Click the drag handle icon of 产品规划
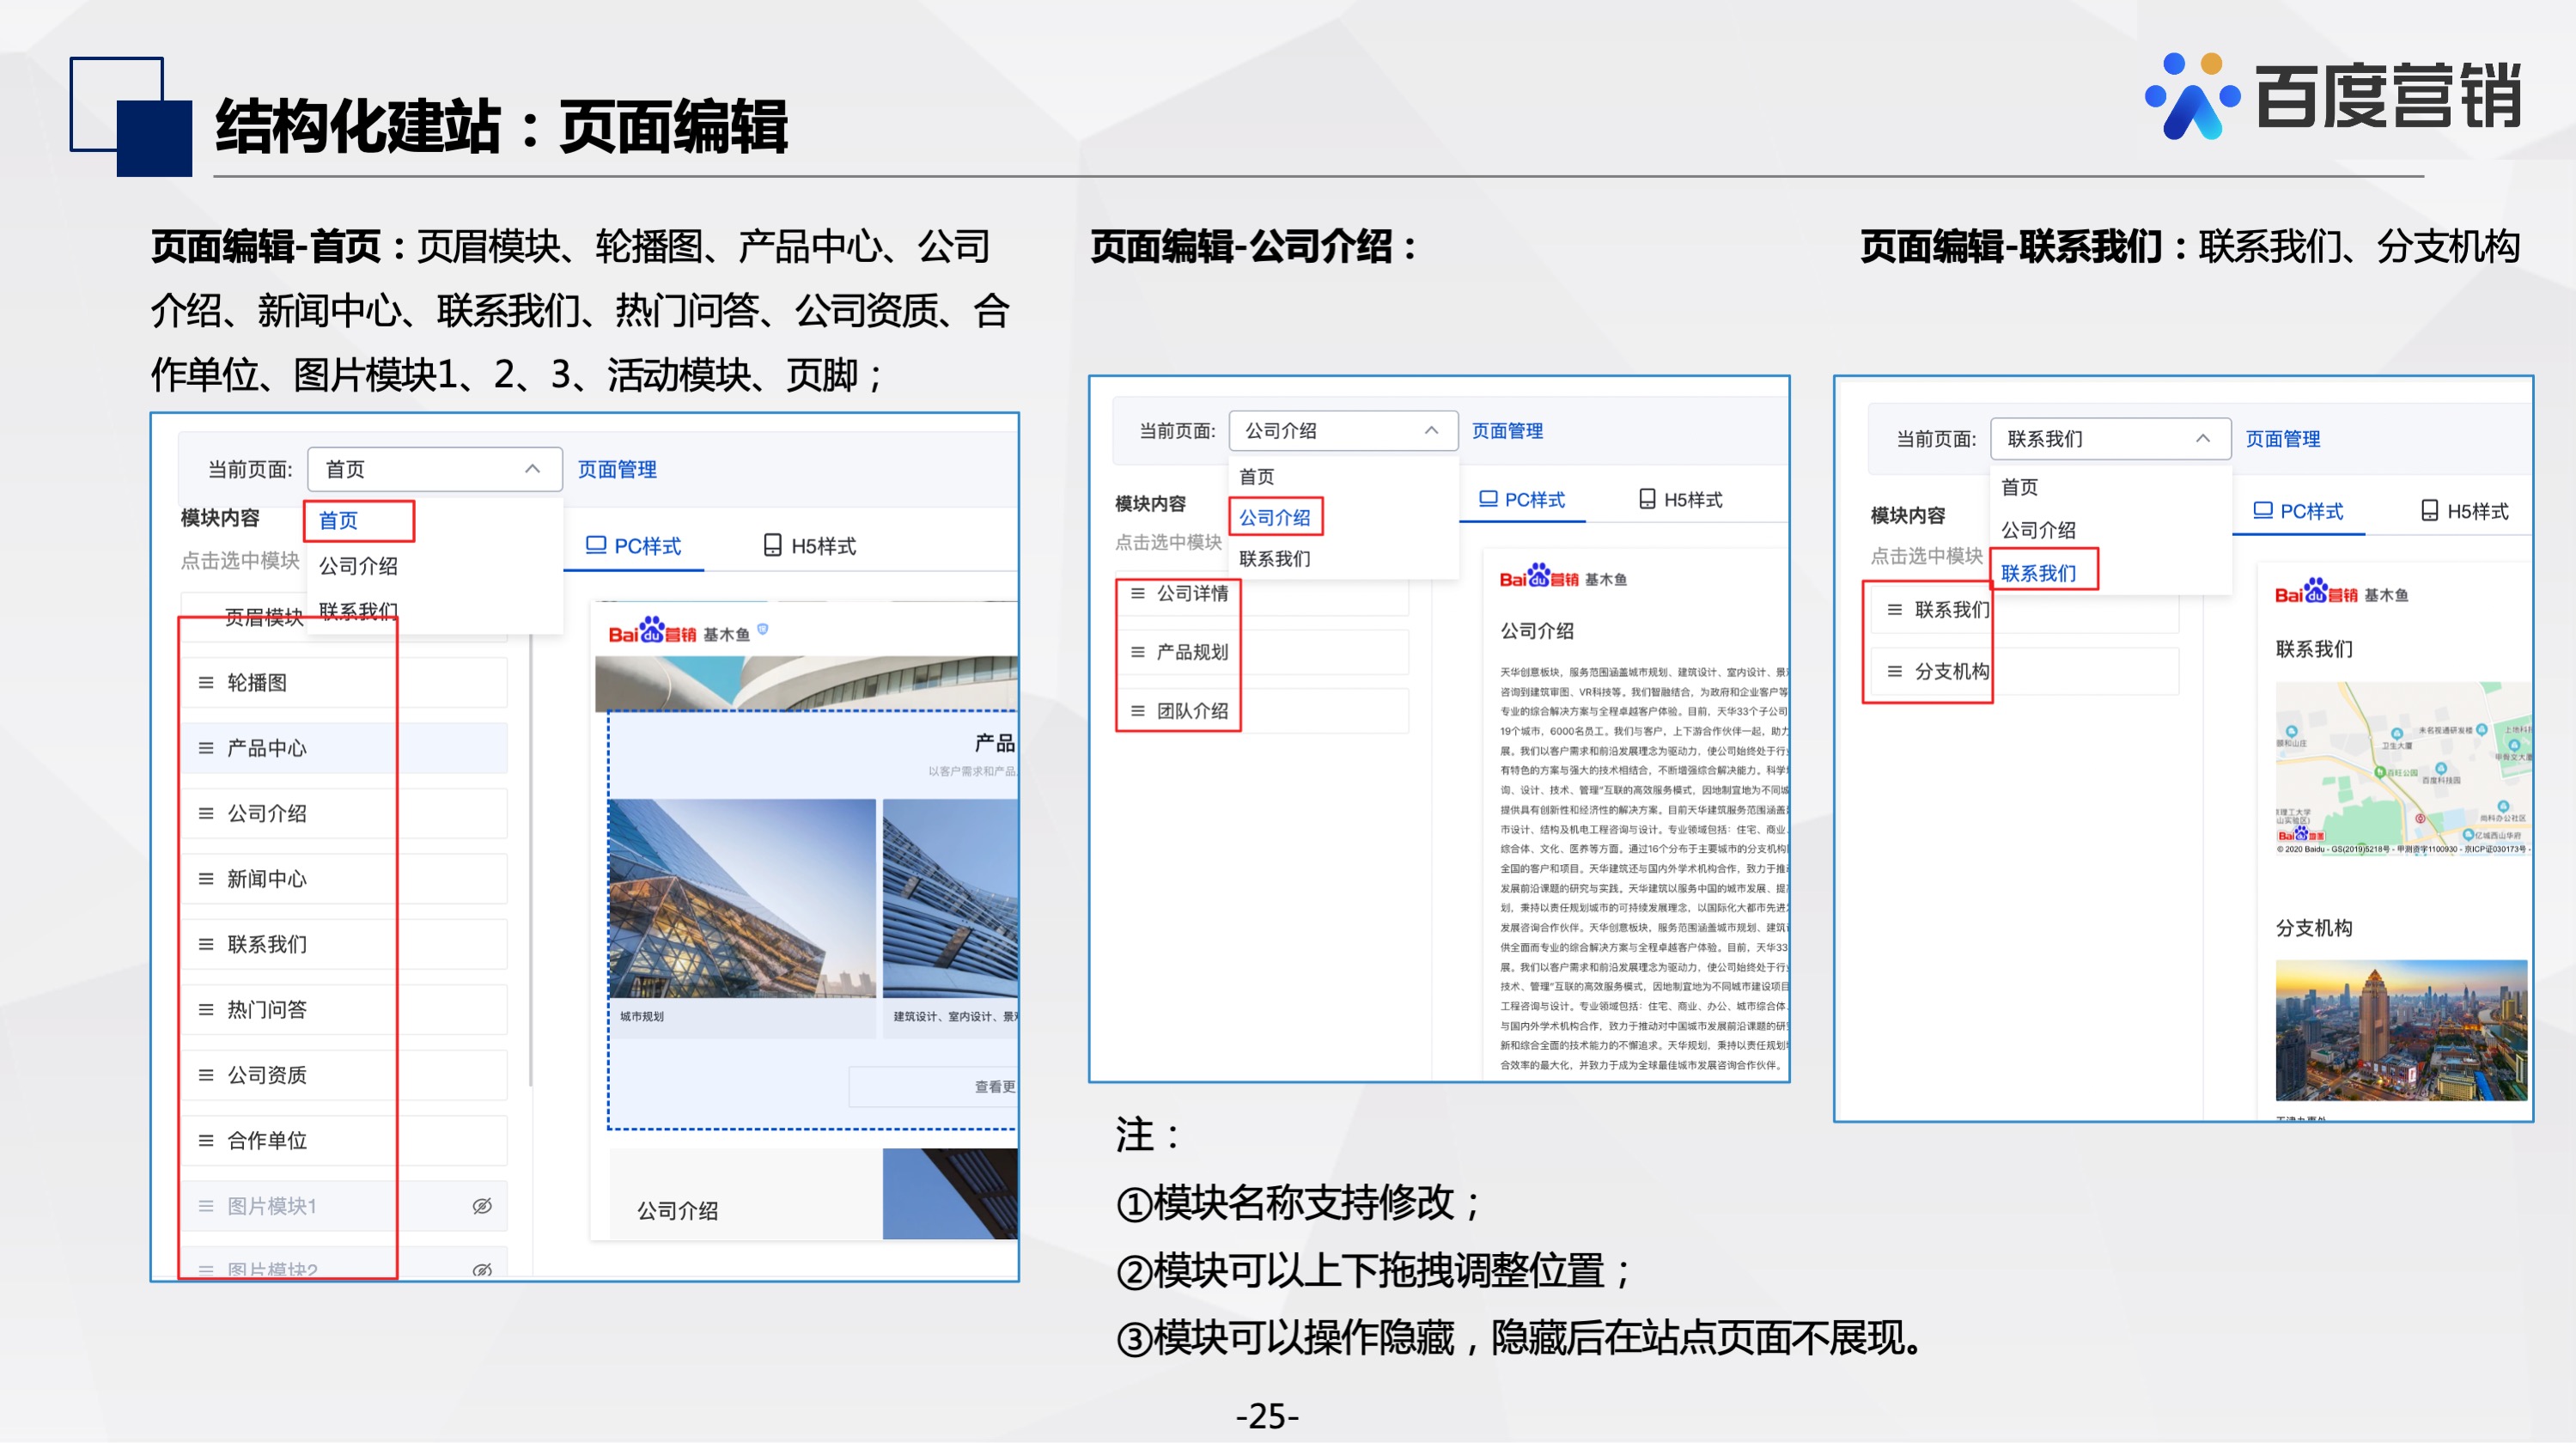 click(x=1138, y=653)
